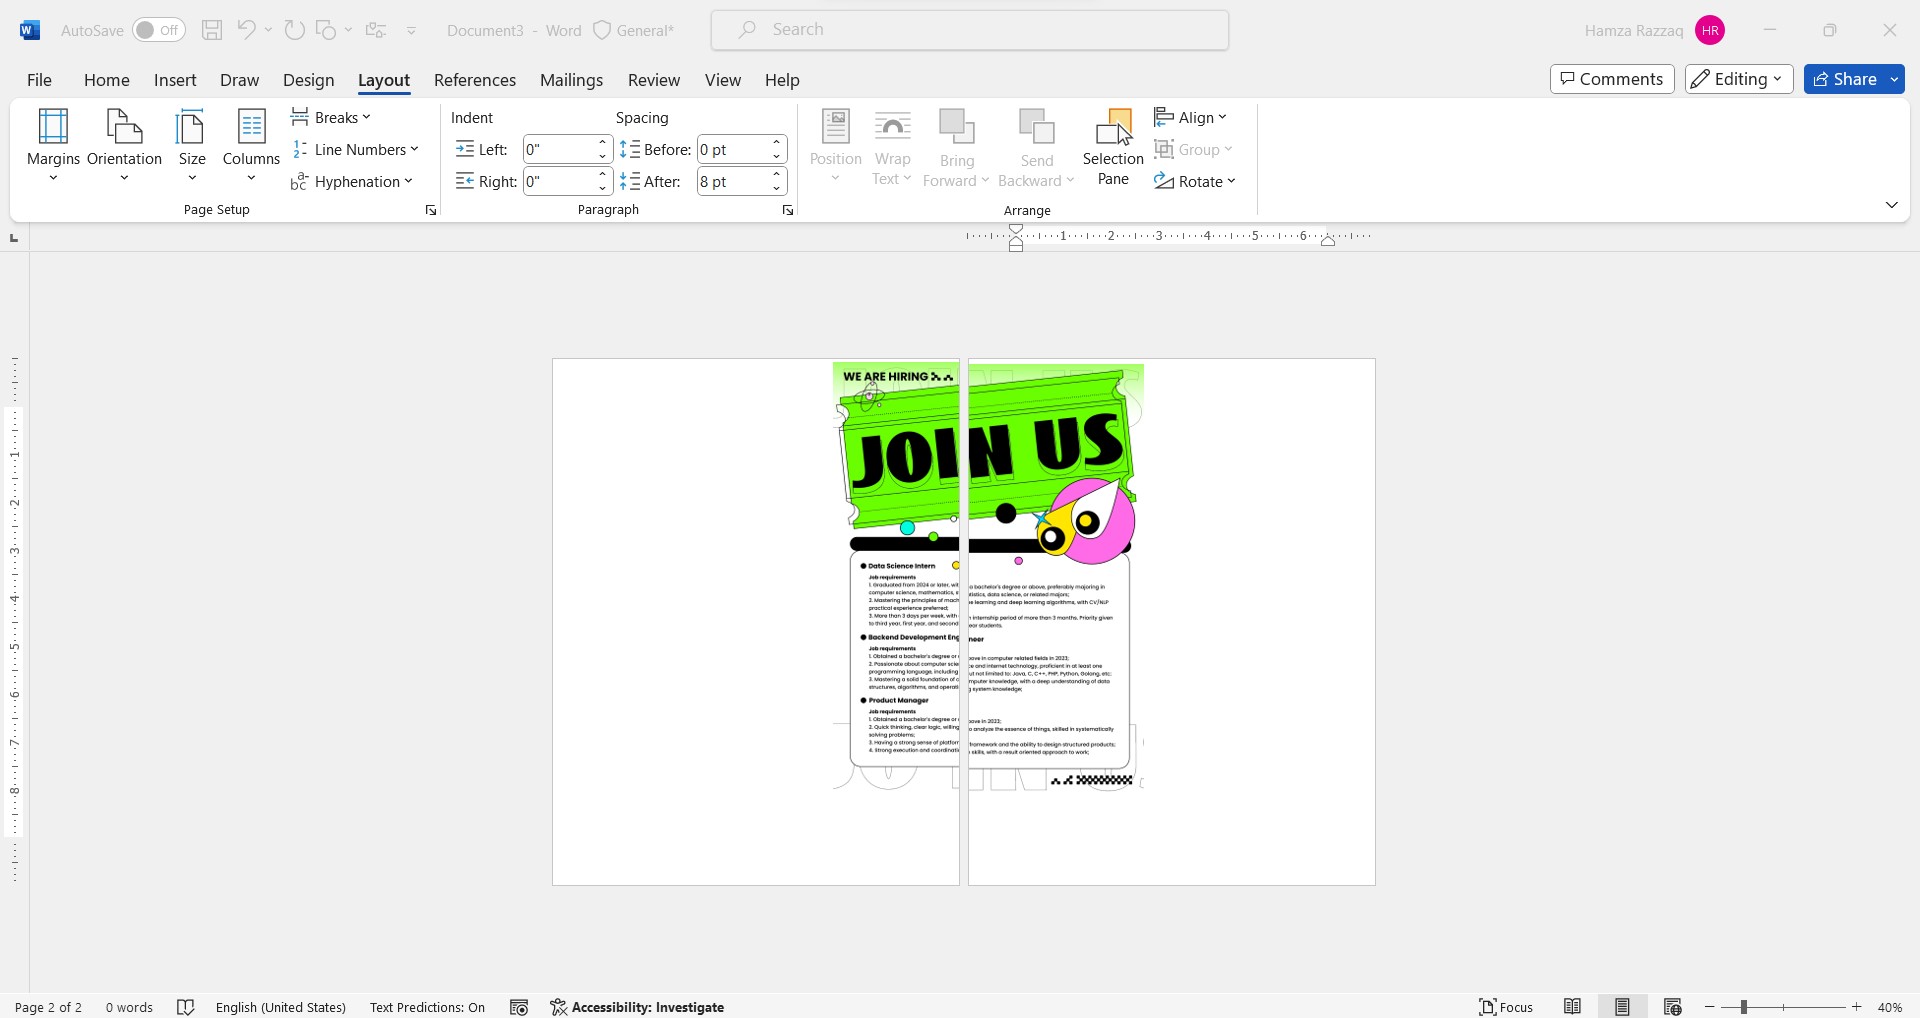Open the Review ribbon tab

(x=653, y=80)
